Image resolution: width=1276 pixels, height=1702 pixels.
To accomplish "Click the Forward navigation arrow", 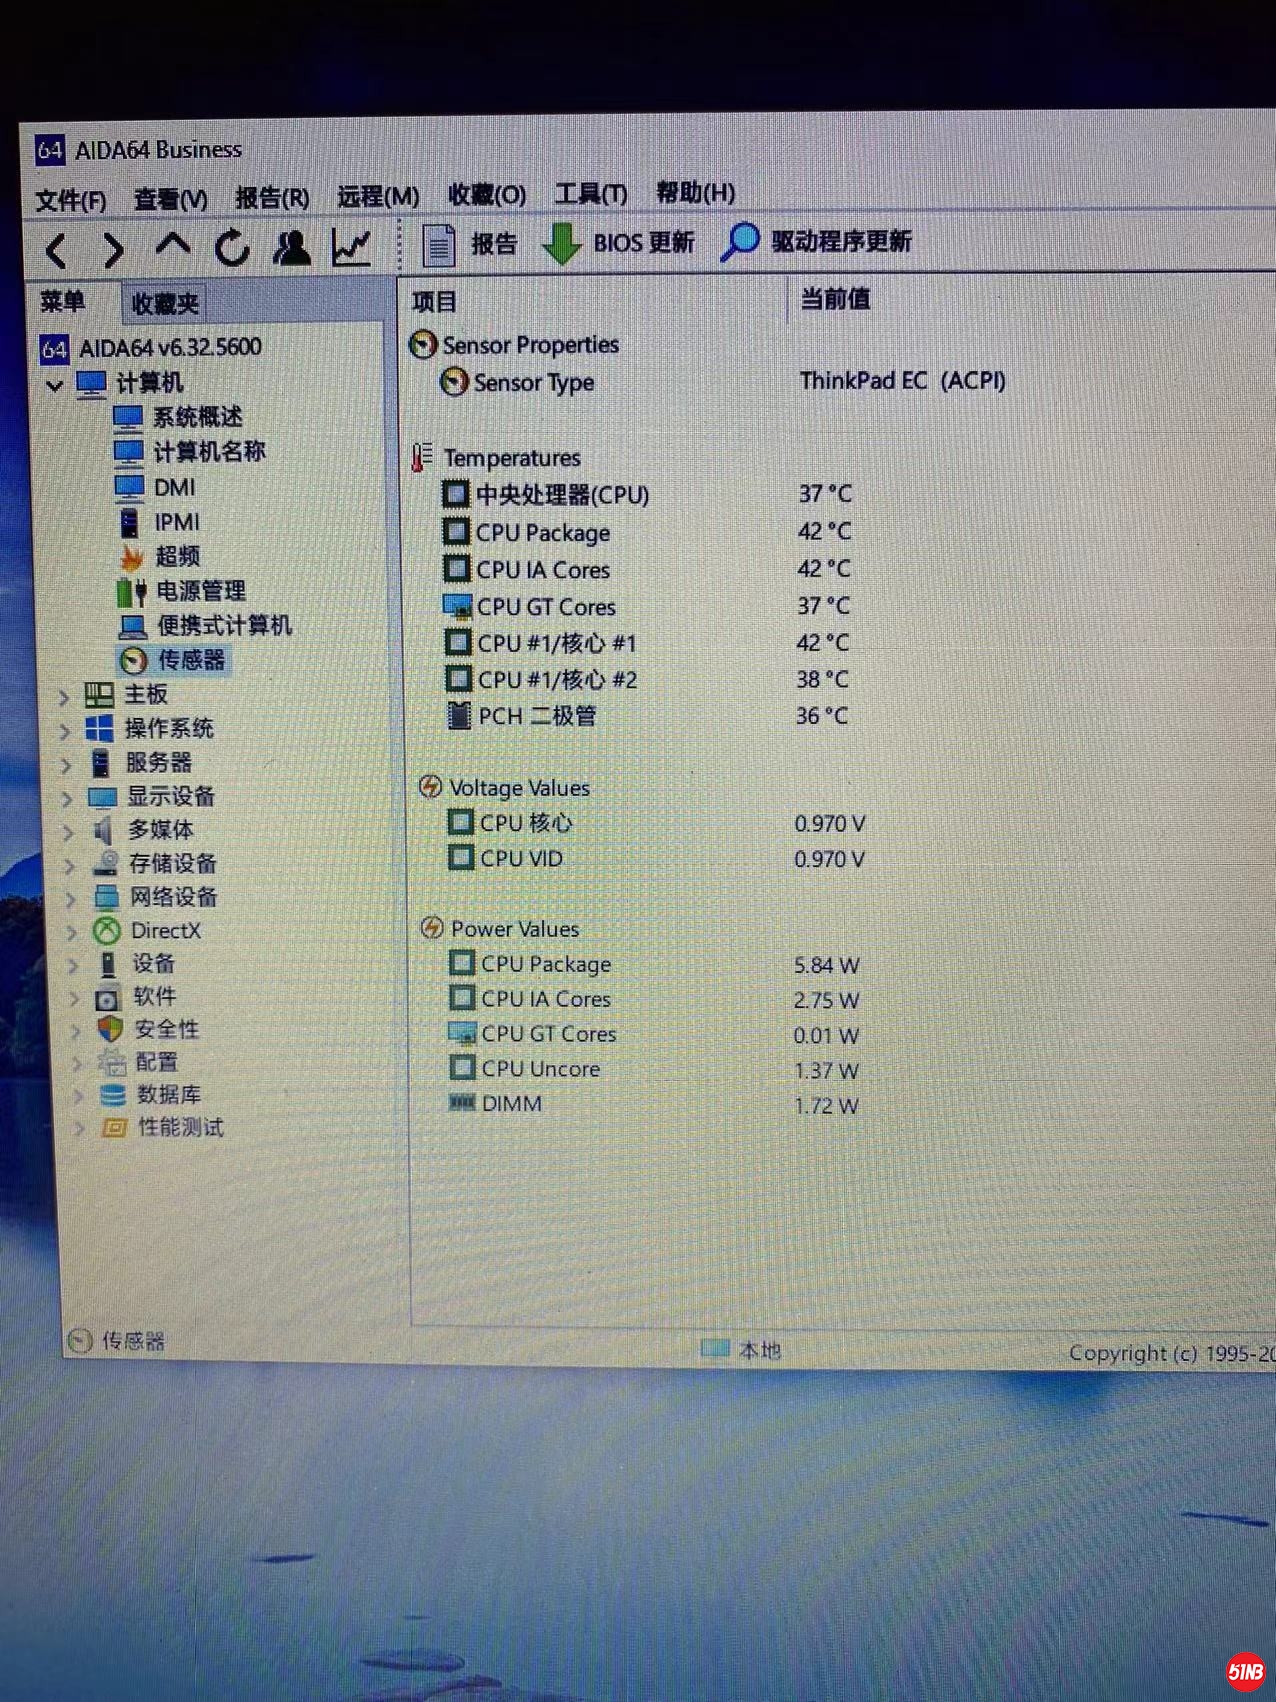I will pos(113,249).
